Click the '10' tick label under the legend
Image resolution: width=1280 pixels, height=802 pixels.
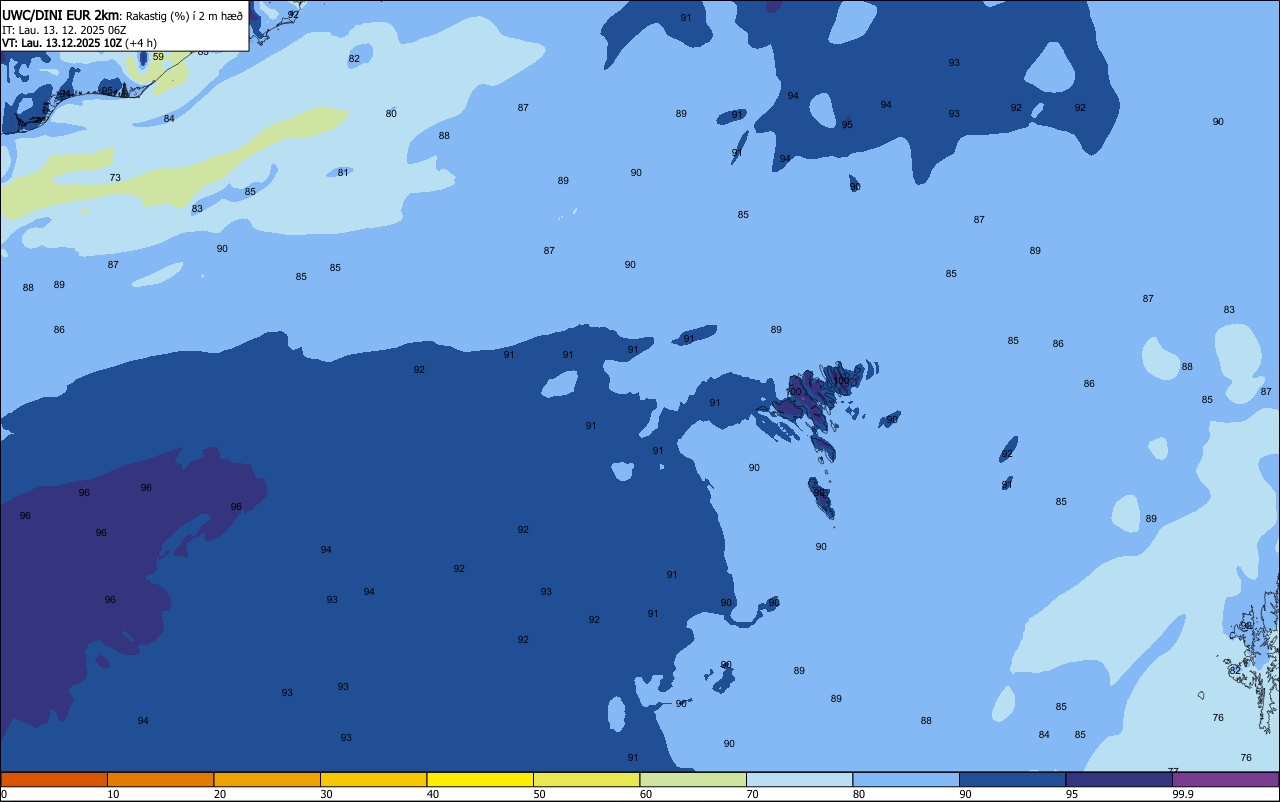[x=113, y=794]
